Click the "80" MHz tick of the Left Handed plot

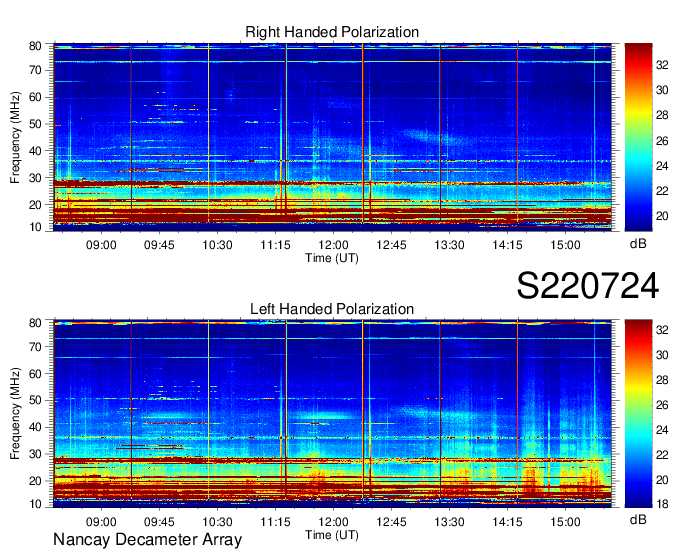[35, 323]
